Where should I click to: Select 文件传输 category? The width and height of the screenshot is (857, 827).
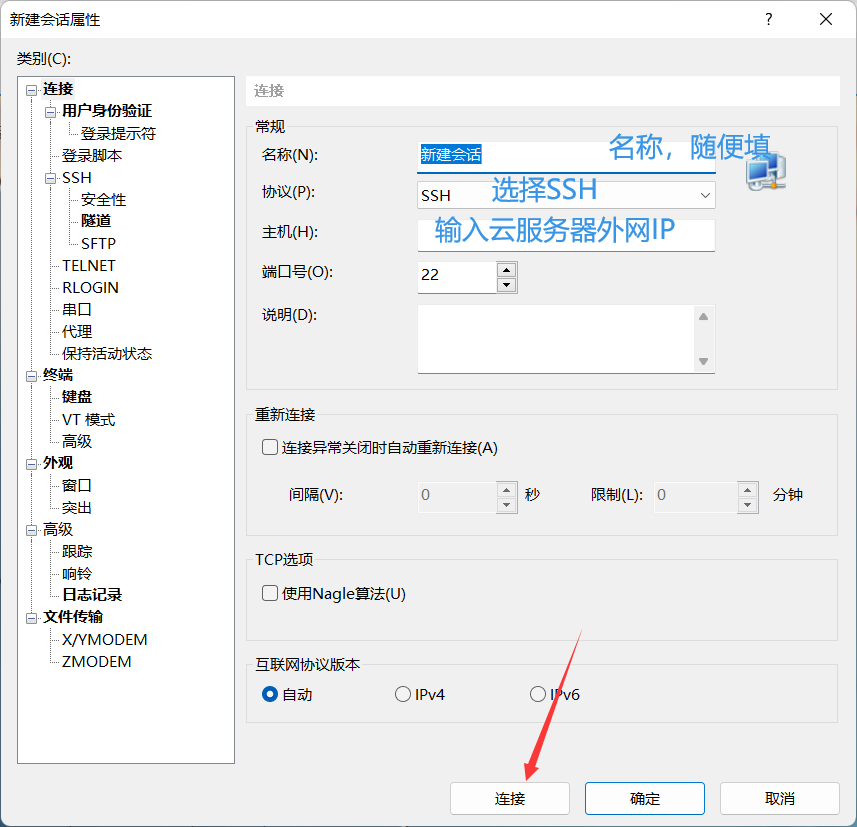click(x=73, y=617)
